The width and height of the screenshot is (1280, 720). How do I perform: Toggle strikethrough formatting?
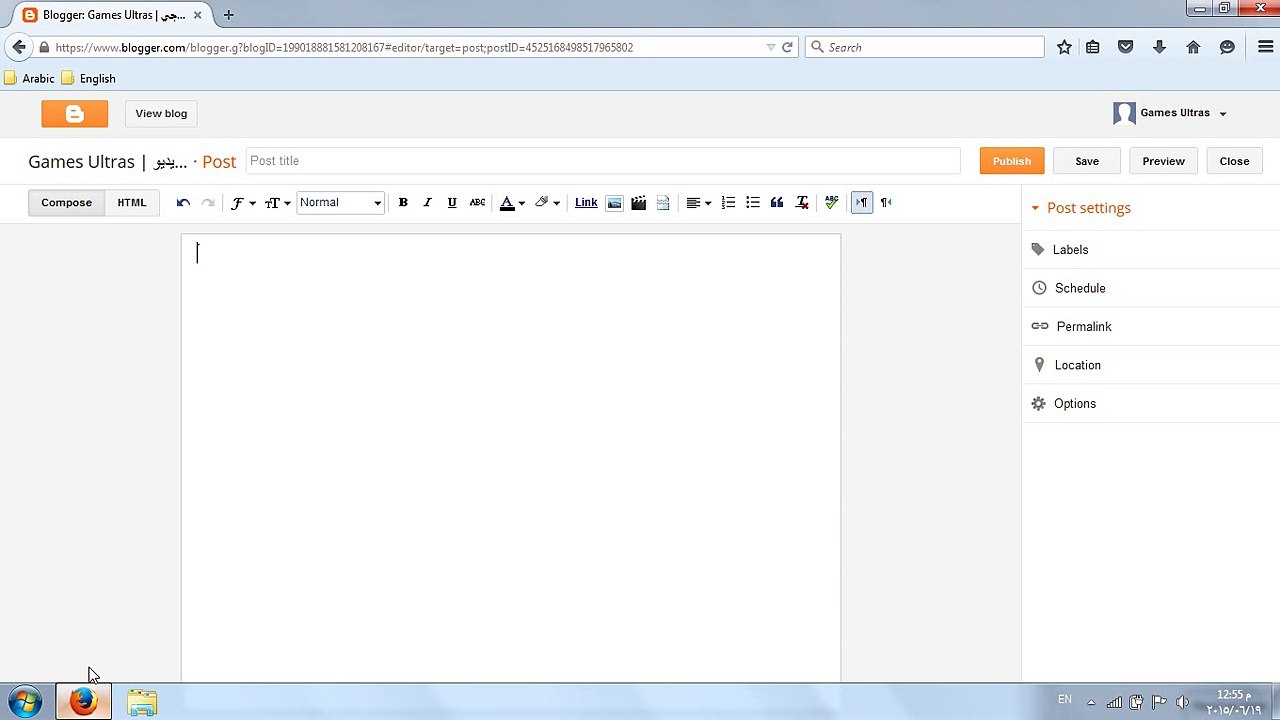pos(478,203)
